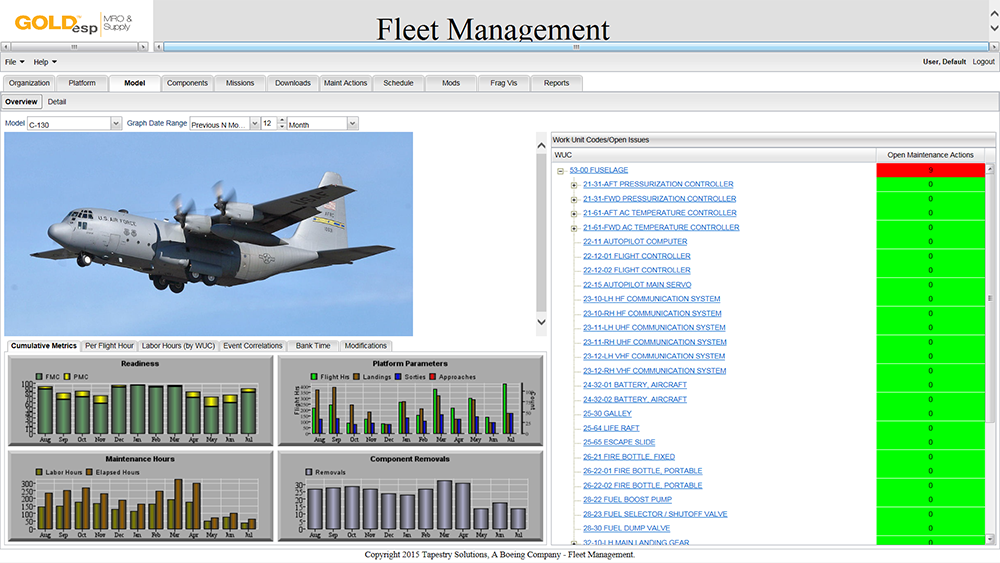Select the Per Flight Hour tab
This screenshot has width=1000, height=563.
click(109, 346)
